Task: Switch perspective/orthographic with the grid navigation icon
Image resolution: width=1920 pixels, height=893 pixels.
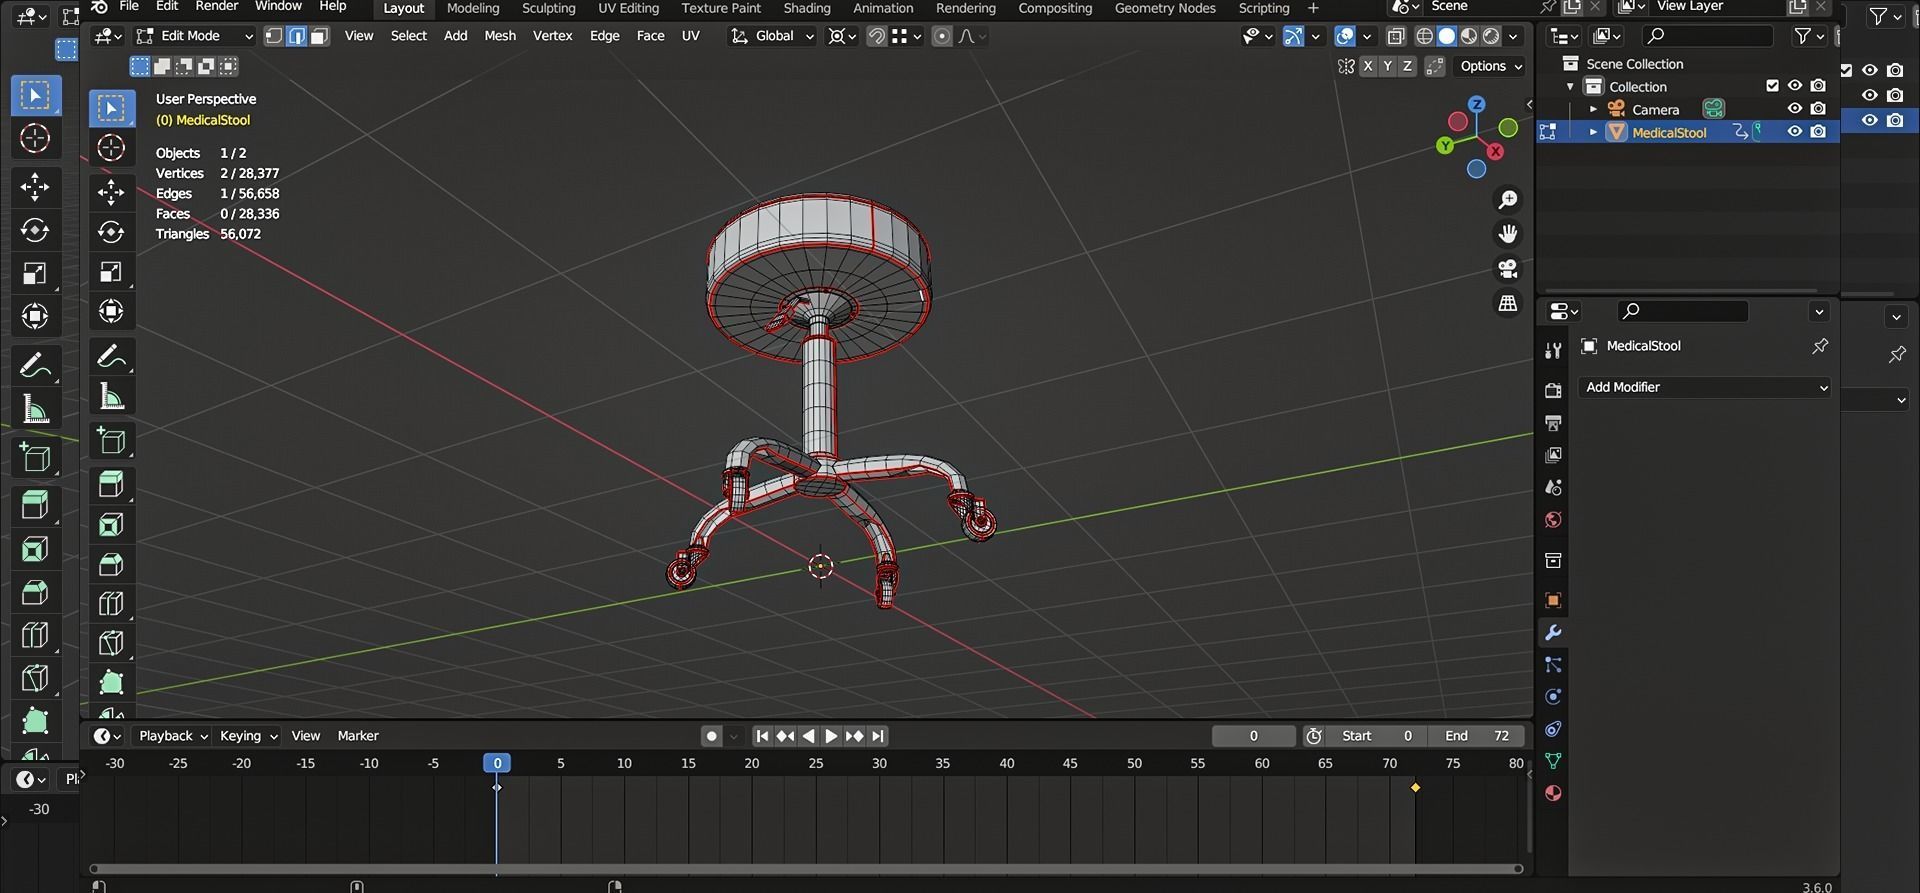Action: [x=1507, y=303]
